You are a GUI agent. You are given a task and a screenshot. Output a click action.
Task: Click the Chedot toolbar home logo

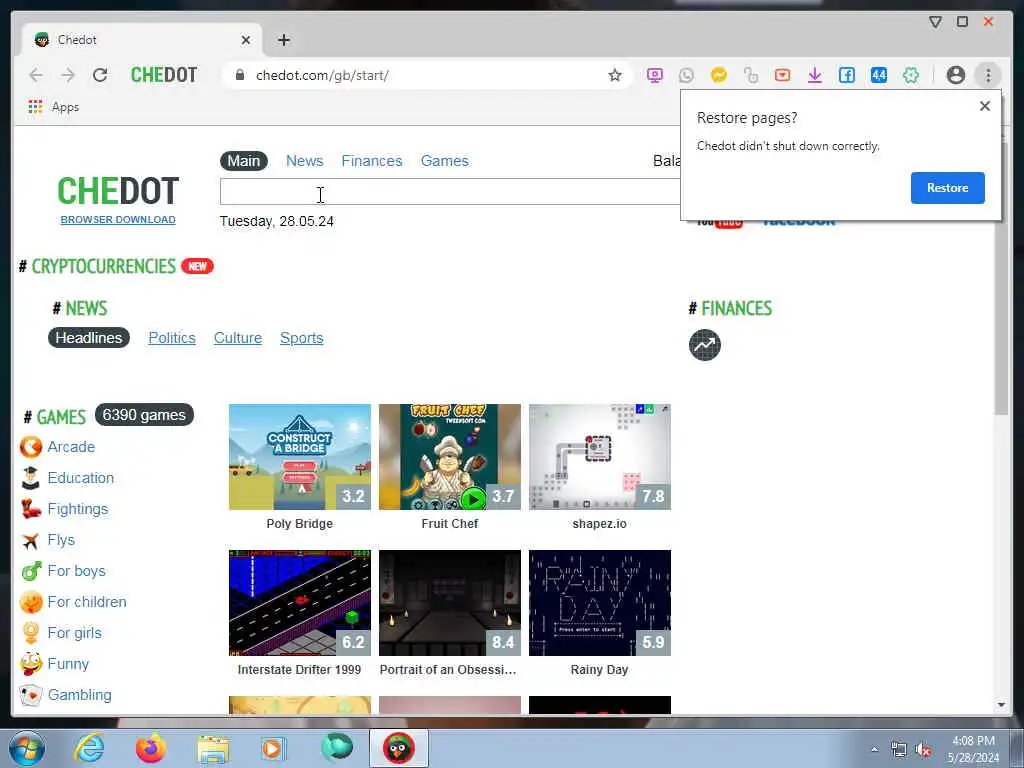164,75
